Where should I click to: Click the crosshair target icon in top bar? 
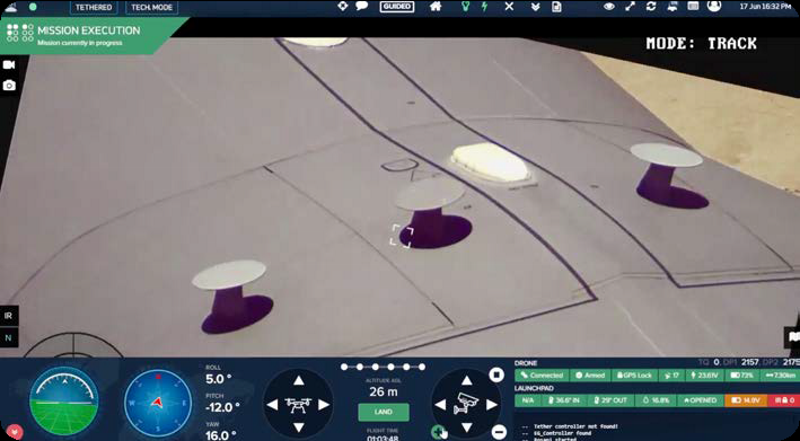(x=344, y=7)
